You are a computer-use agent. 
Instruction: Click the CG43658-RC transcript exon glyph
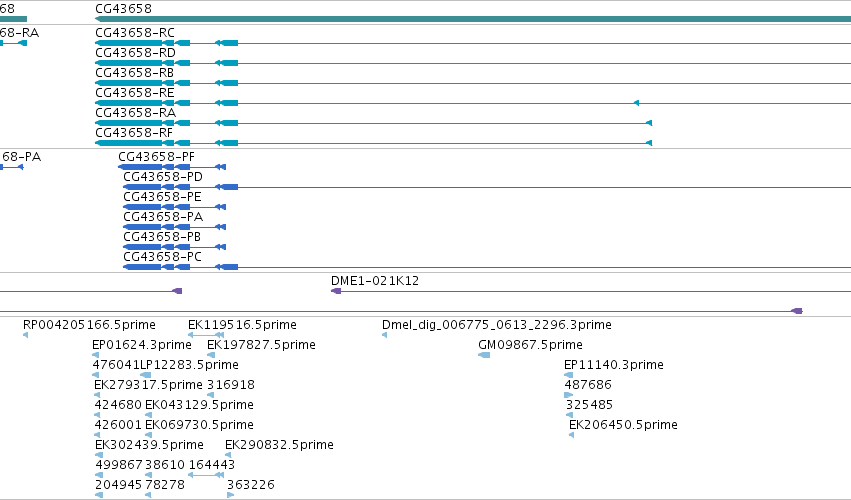[x=129, y=43]
